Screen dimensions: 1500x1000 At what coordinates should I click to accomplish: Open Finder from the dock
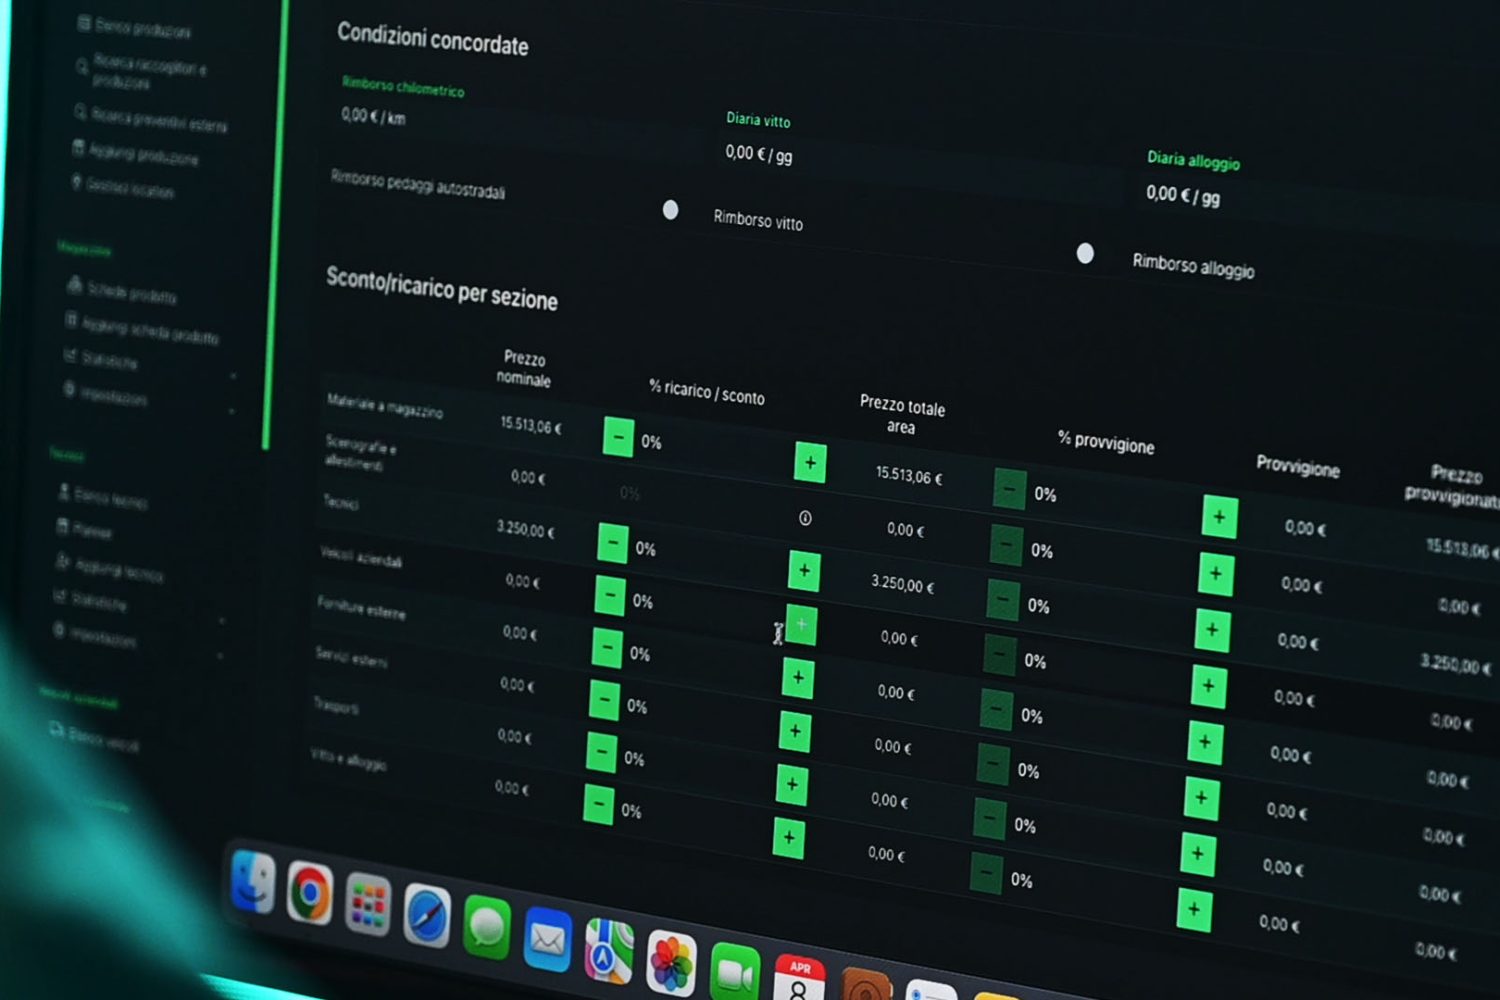[253, 881]
